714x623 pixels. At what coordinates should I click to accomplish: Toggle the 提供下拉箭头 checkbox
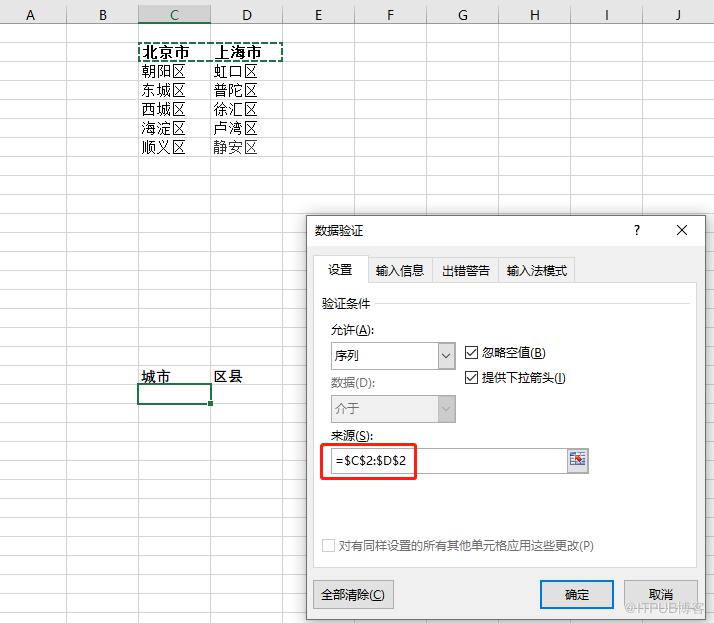(x=471, y=377)
